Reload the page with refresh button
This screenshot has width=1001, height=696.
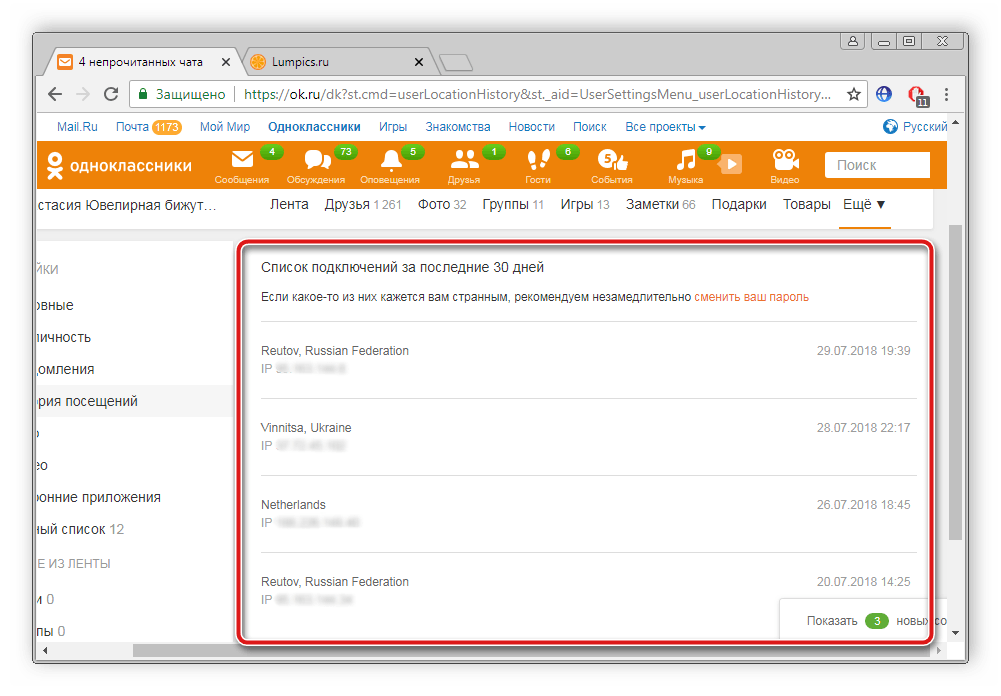click(x=111, y=95)
